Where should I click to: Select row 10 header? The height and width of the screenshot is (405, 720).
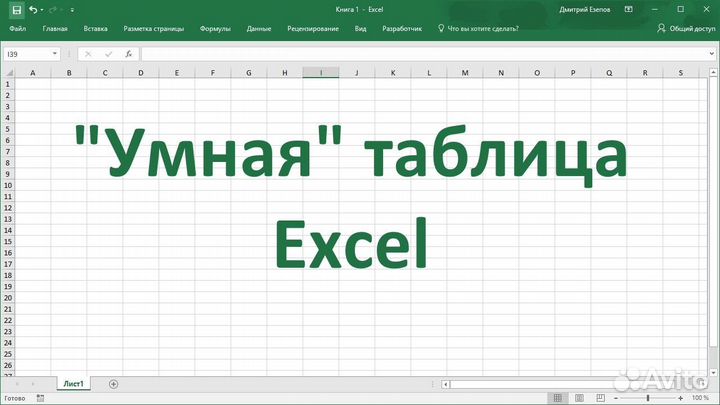(8, 186)
